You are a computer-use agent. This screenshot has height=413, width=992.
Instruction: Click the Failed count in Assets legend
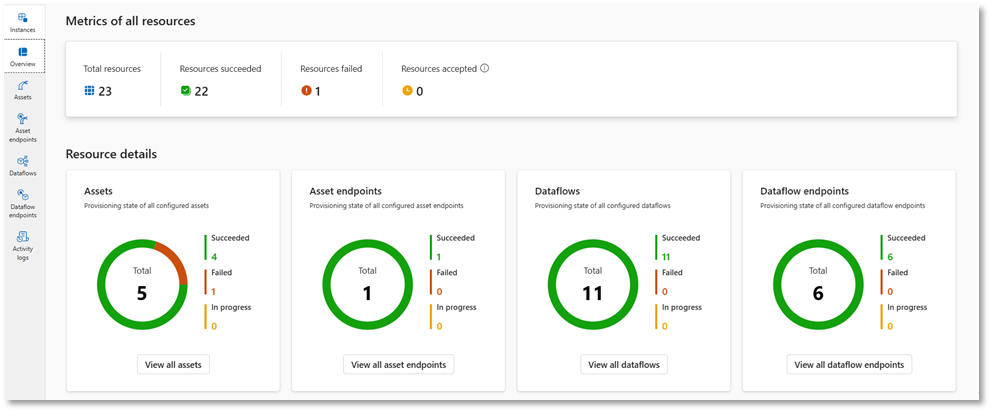213,292
